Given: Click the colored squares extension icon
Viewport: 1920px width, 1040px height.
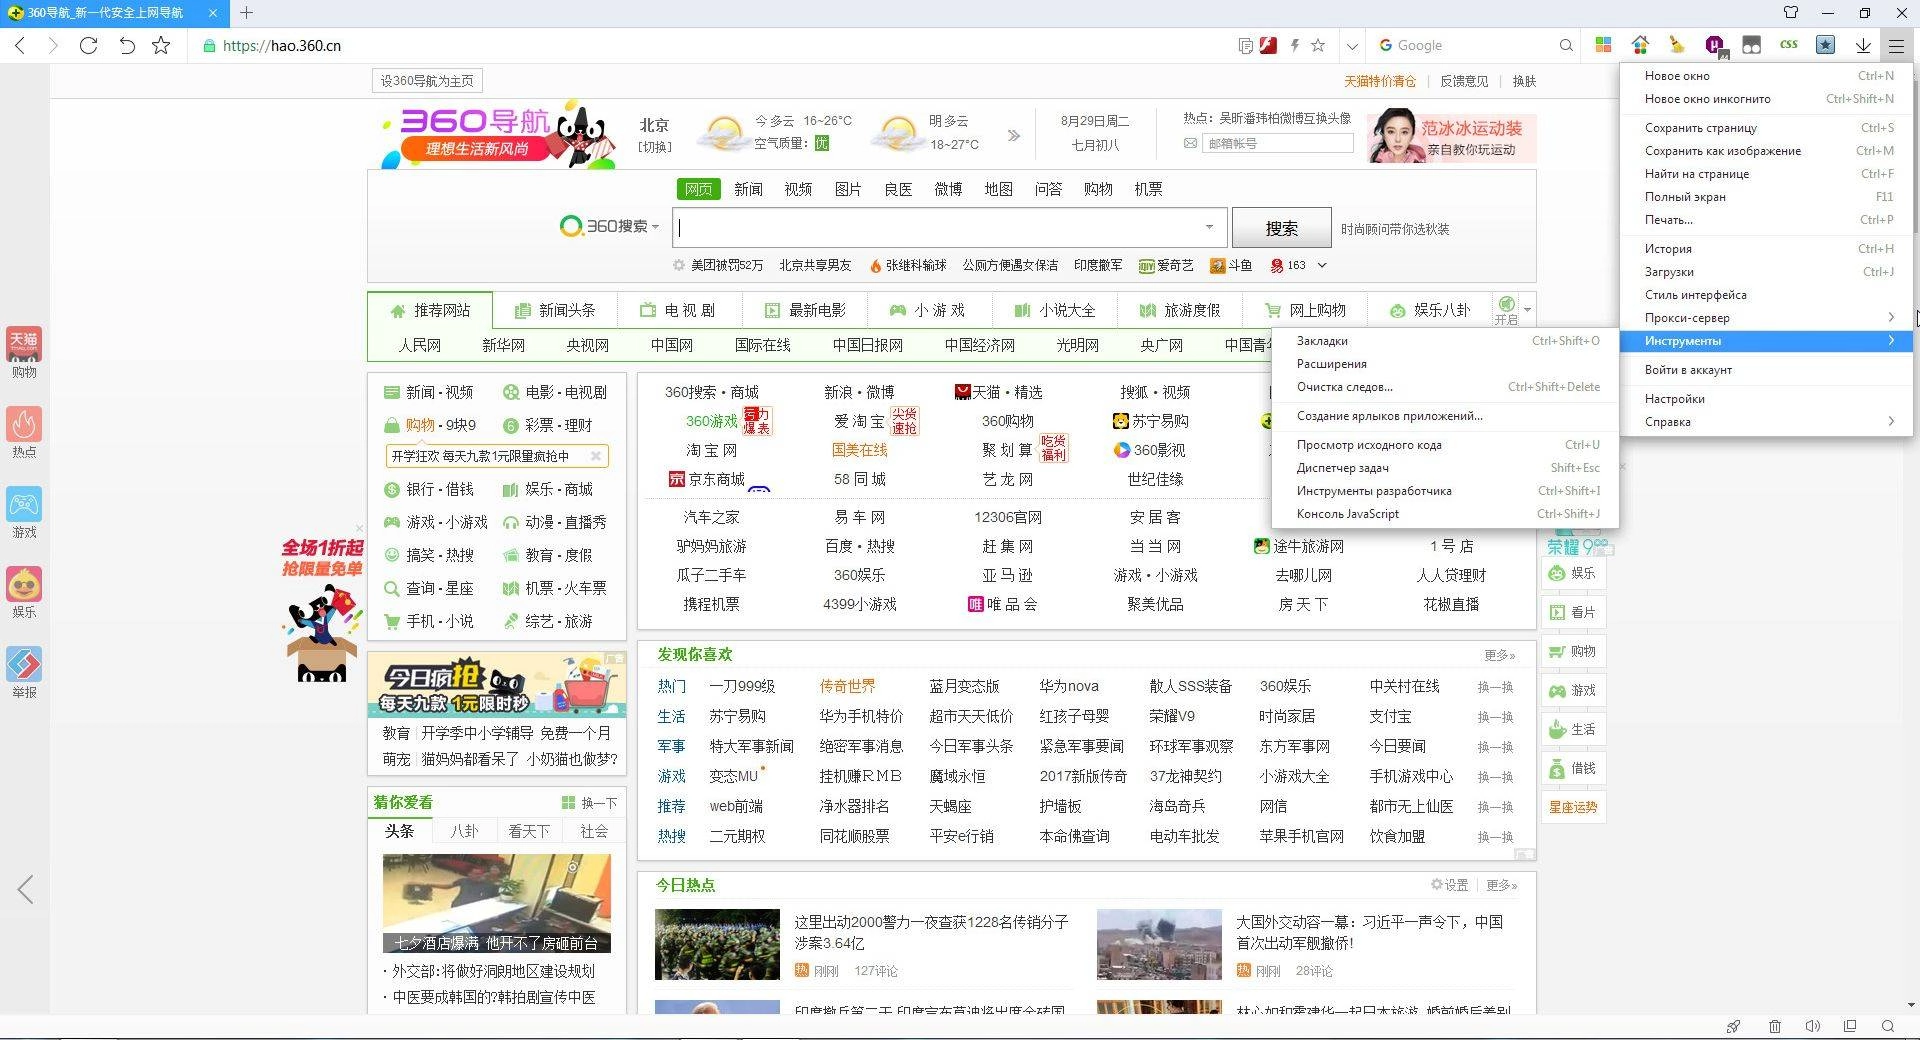Looking at the screenshot, I should pyautogui.click(x=1603, y=45).
